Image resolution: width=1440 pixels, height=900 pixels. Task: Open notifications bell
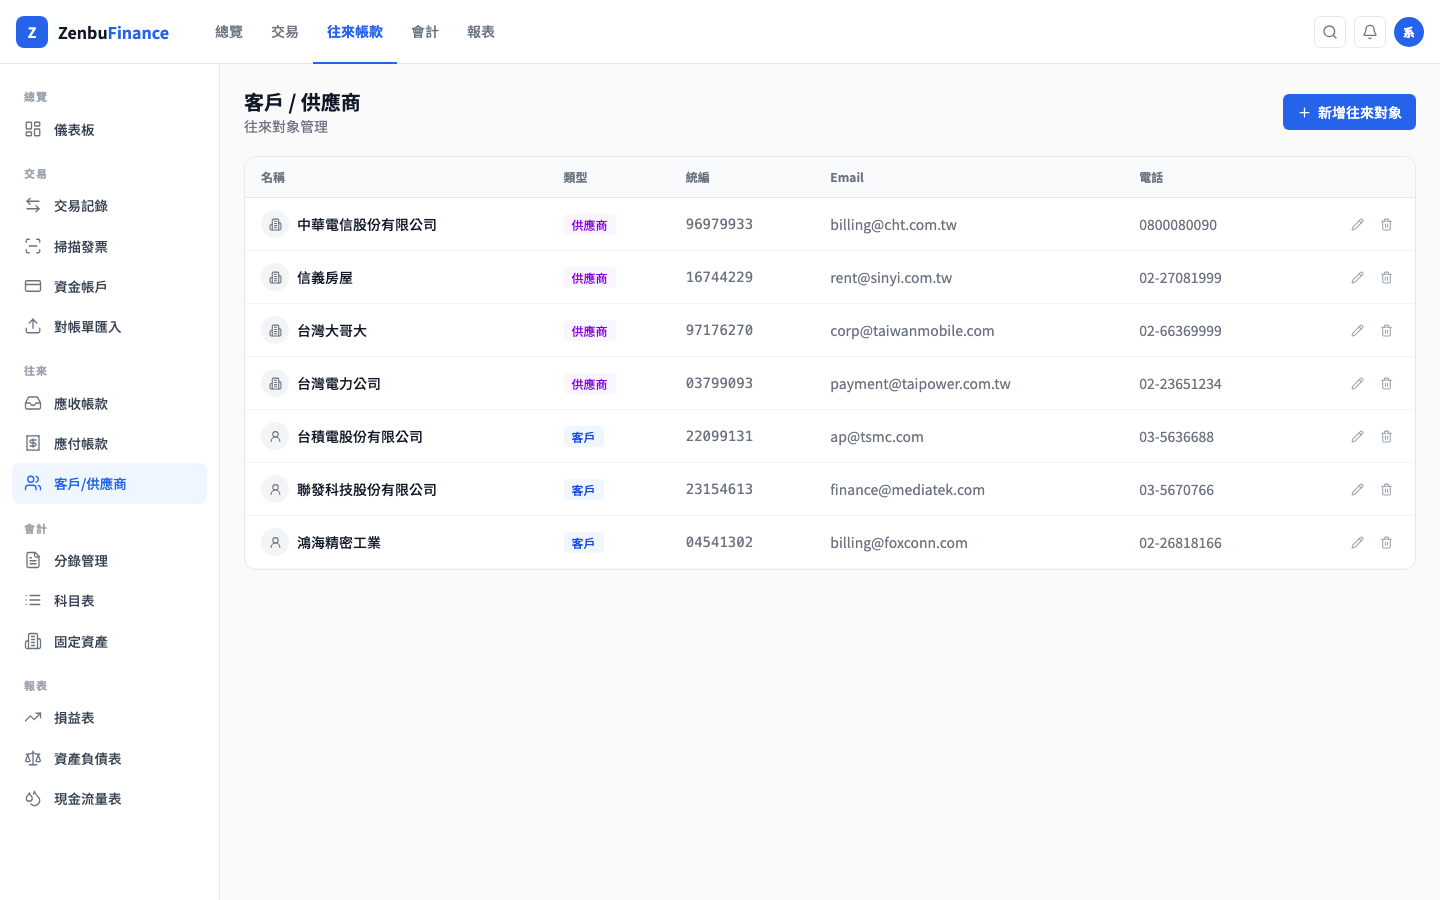click(1370, 32)
